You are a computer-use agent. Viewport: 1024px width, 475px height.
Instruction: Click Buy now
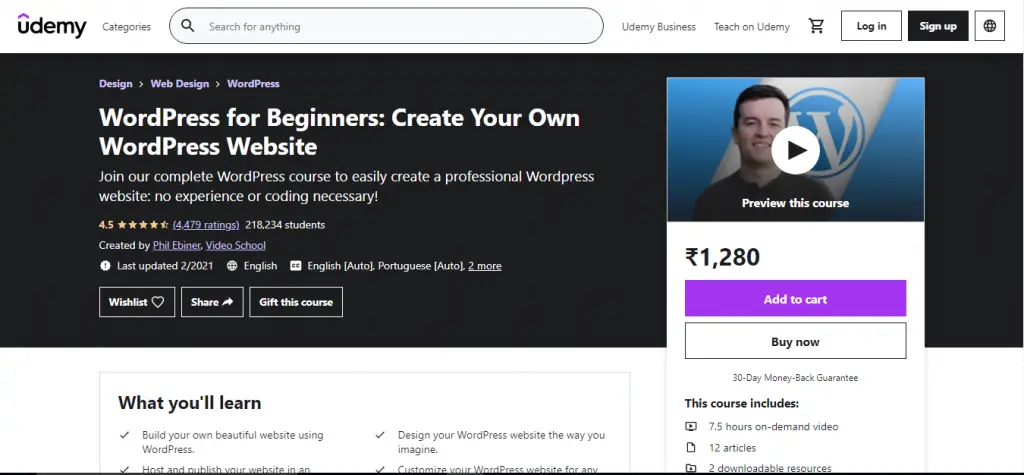coord(795,342)
